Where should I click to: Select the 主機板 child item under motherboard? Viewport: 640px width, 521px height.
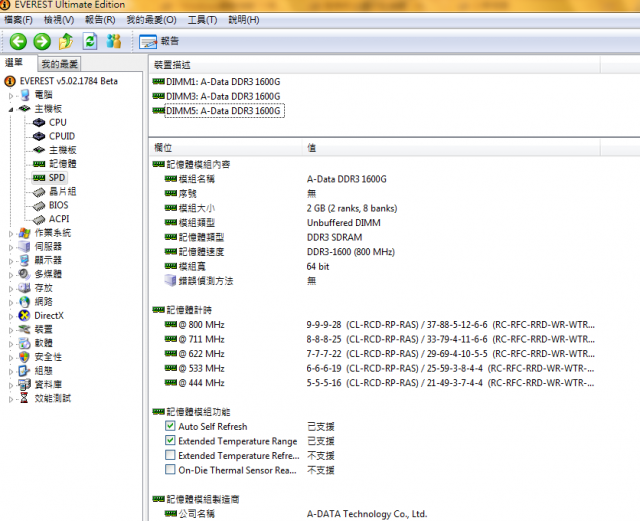pyautogui.click(x=62, y=150)
